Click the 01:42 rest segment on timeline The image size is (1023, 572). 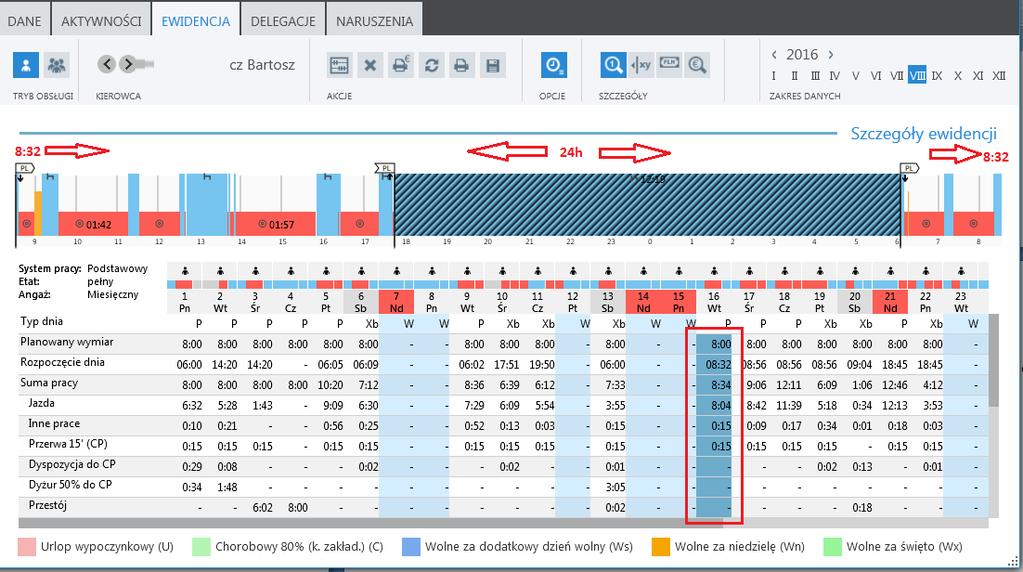tap(93, 224)
